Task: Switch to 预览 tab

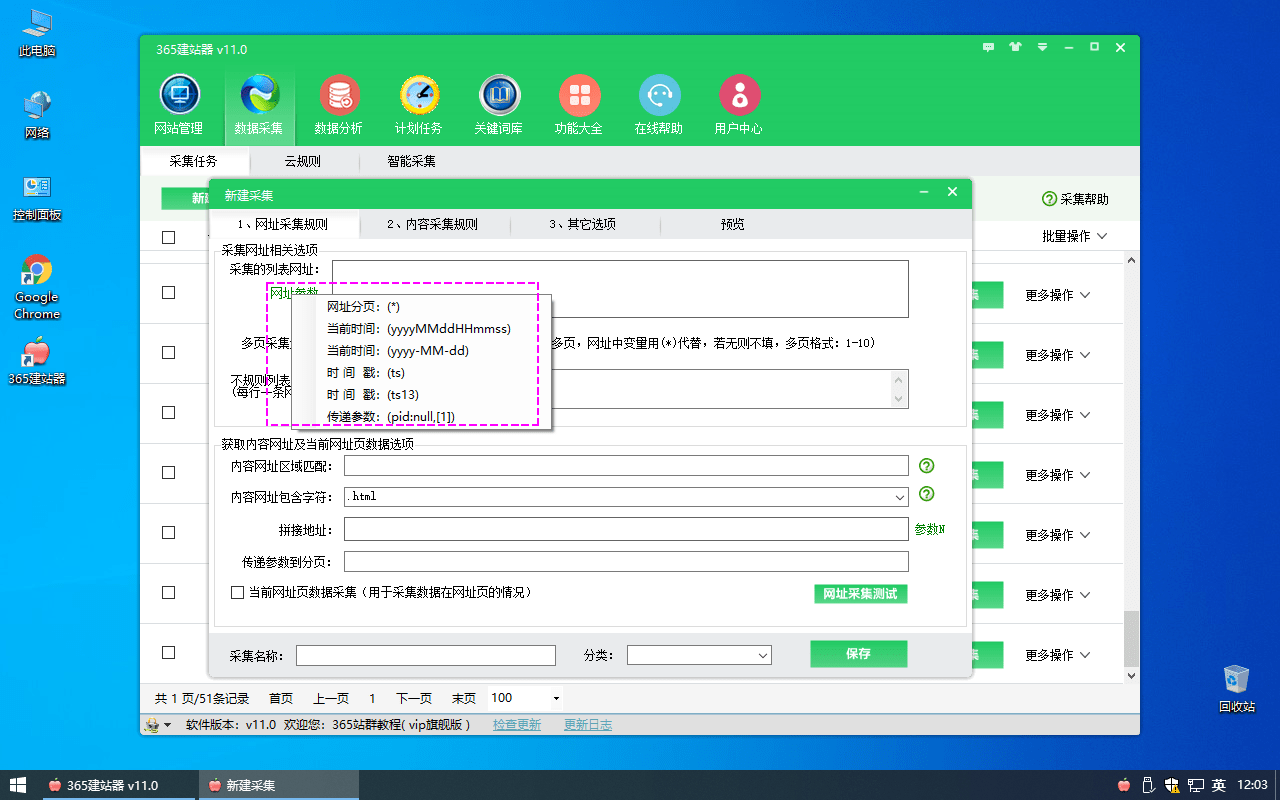Action: tap(733, 224)
